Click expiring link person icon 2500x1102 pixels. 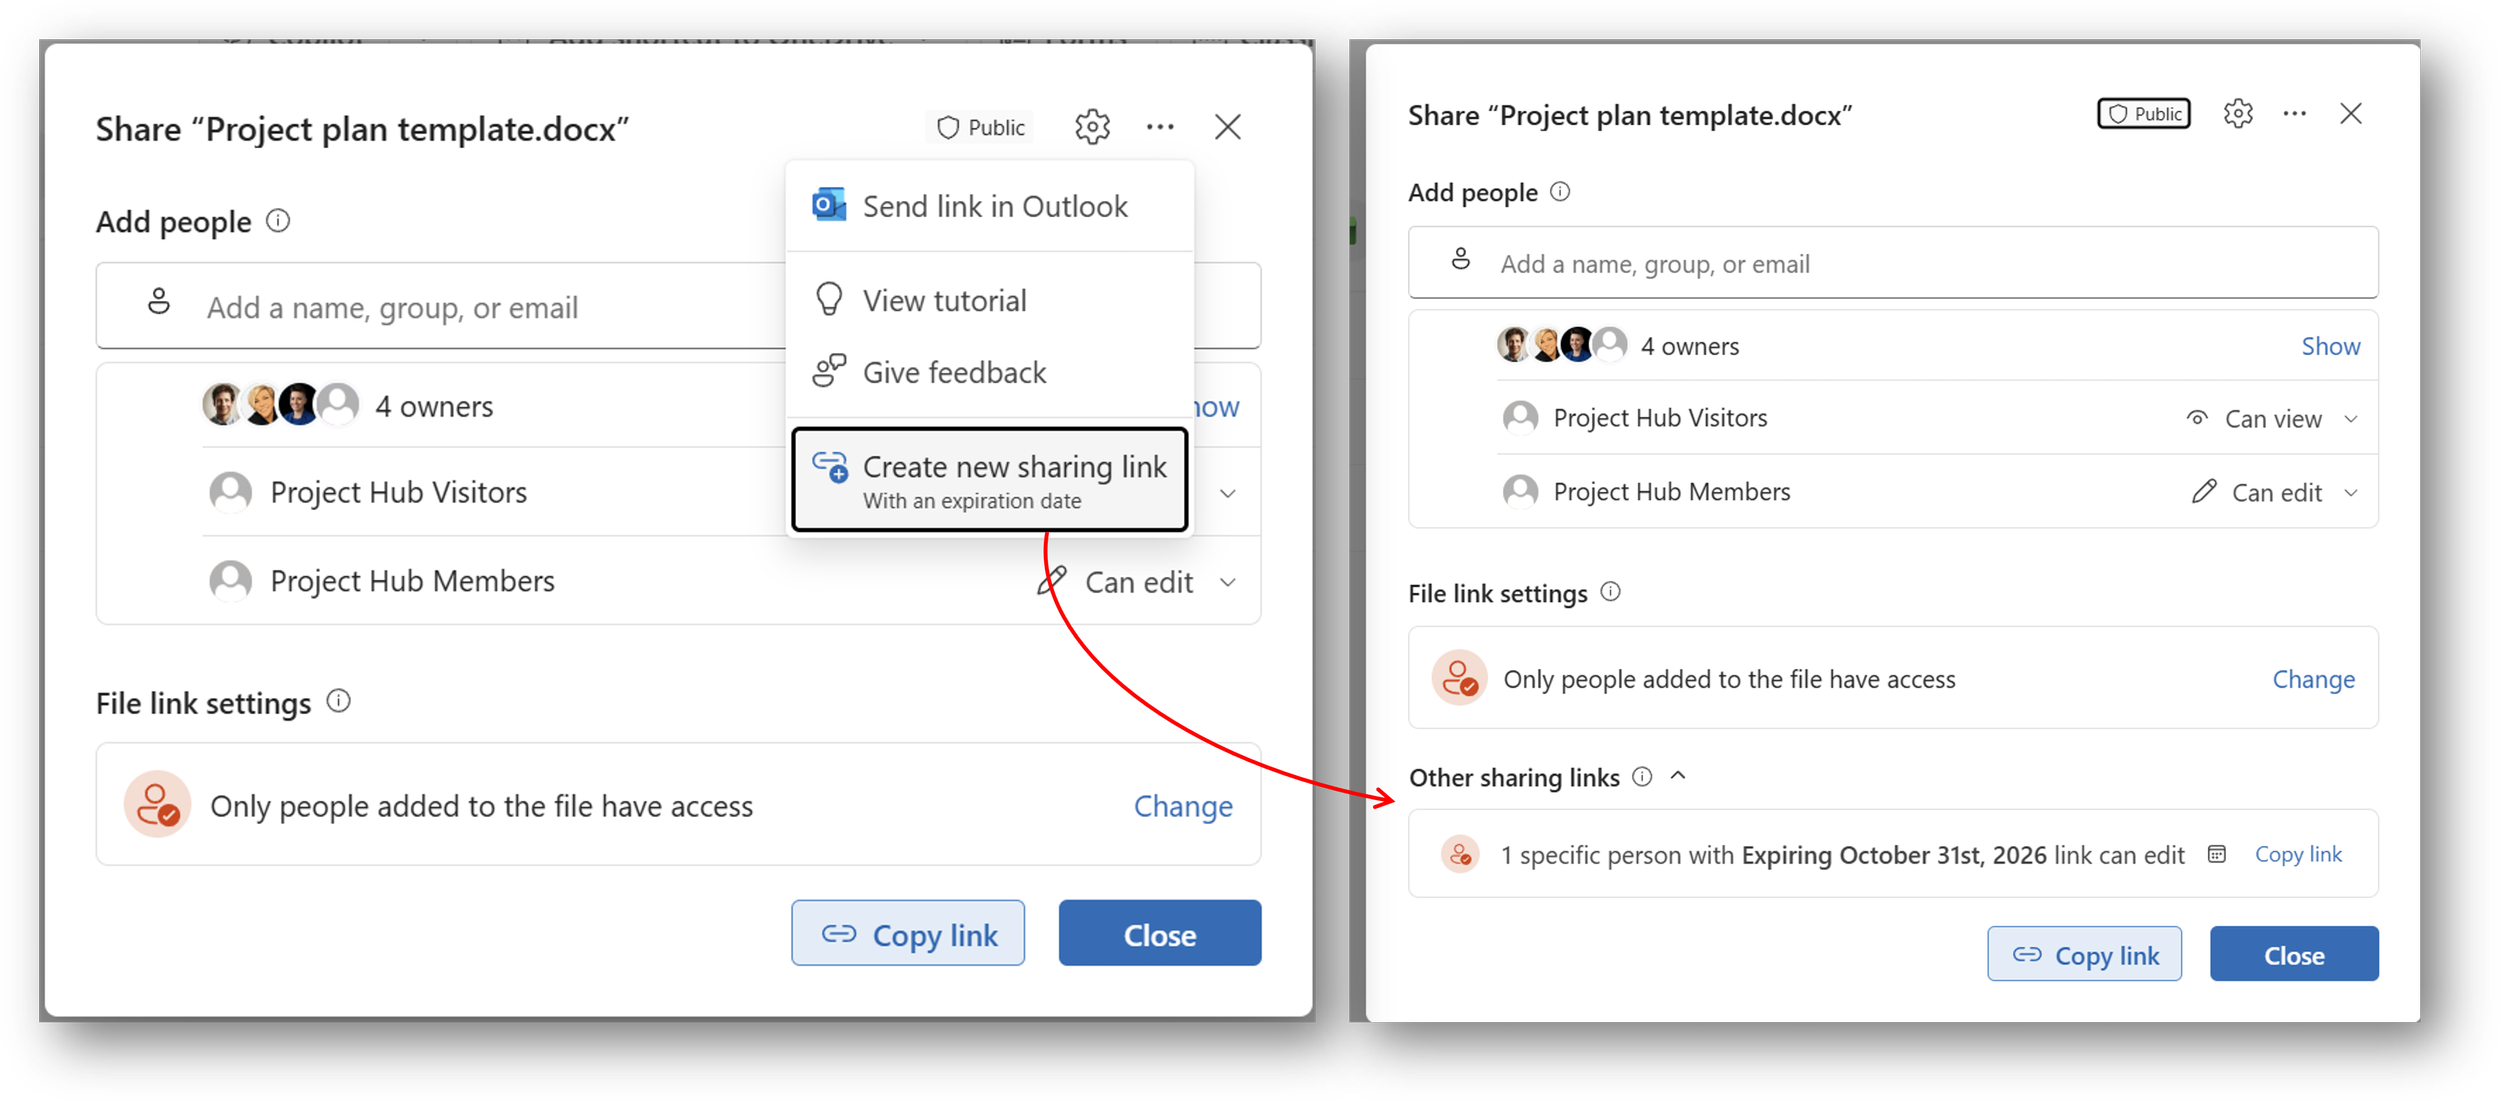1460,854
